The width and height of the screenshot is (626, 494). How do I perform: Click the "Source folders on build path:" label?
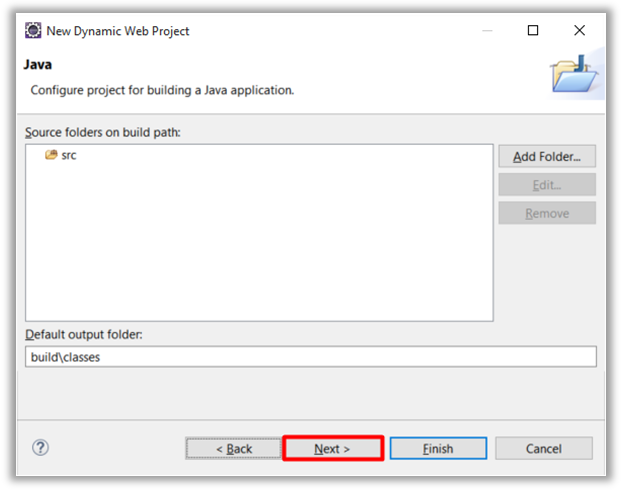[102, 132]
